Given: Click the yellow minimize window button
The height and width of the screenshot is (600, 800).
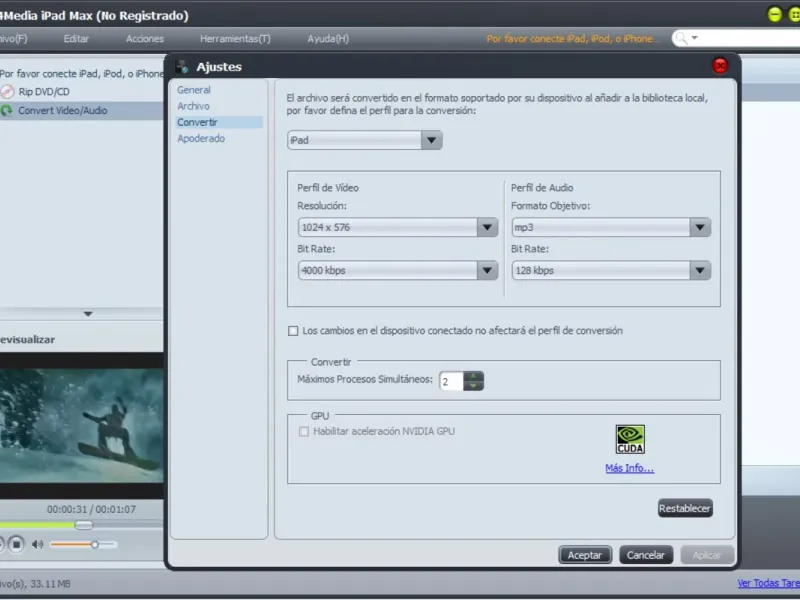Looking at the screenshot, I should 774,14.
